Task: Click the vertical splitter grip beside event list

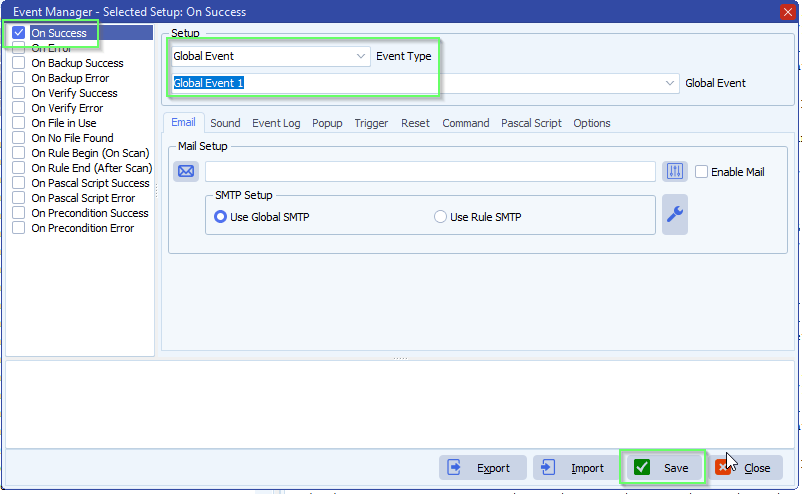Action: pos(157,190)
